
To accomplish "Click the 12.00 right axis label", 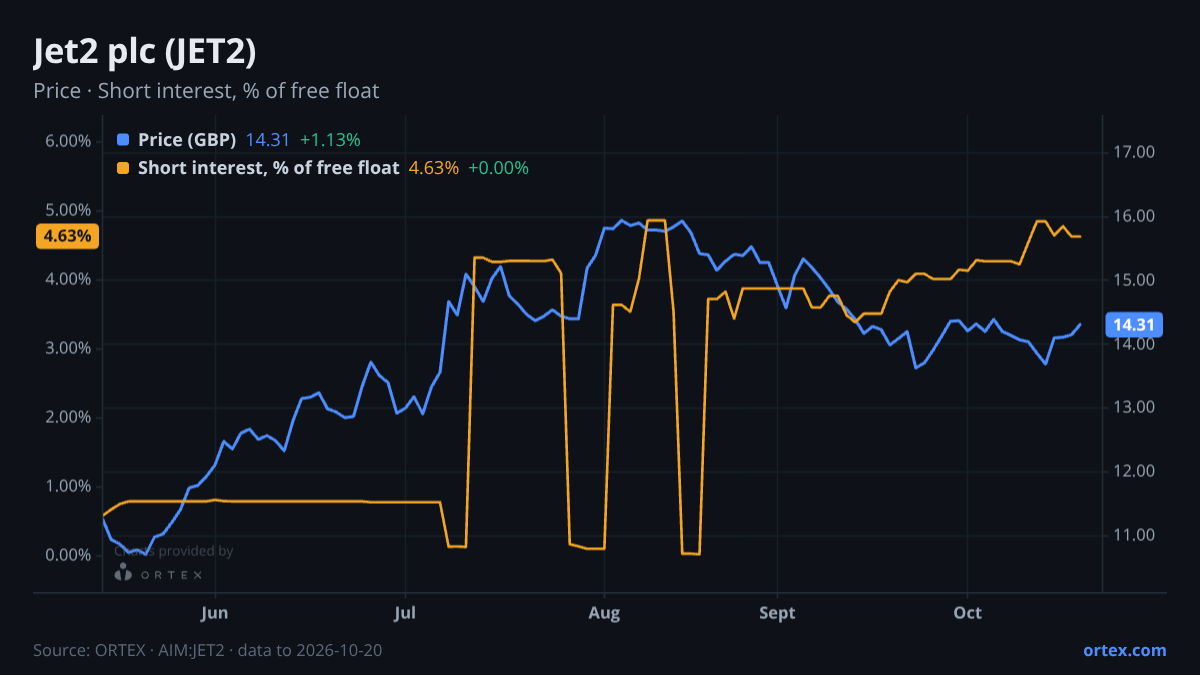I will tap(1134, 471).
